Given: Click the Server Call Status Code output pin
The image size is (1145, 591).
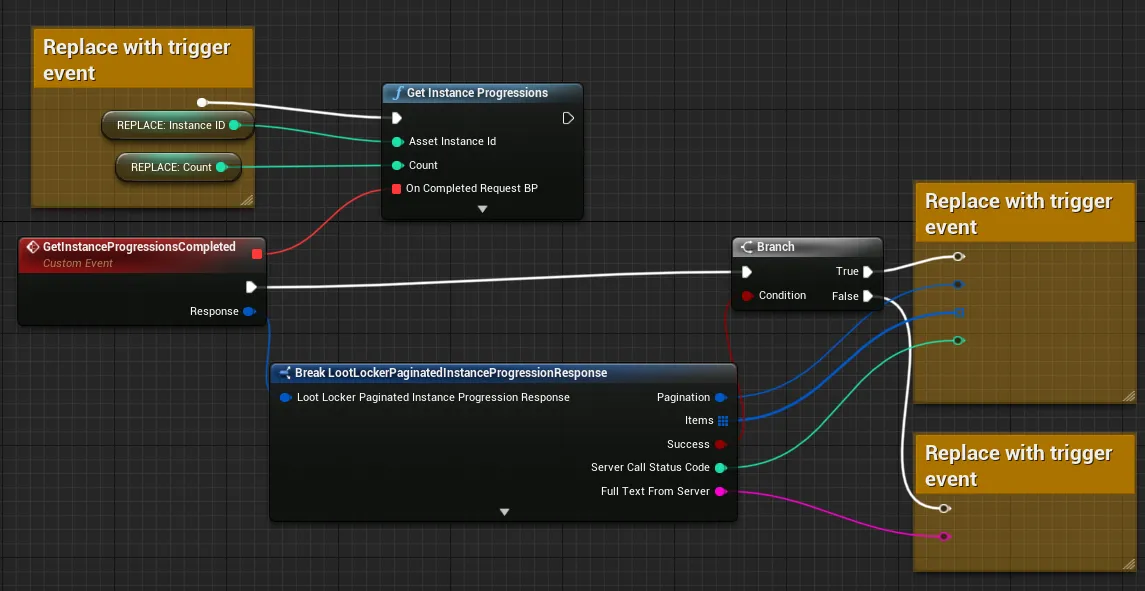Looking at the screenshot, I should pos(721,468).
